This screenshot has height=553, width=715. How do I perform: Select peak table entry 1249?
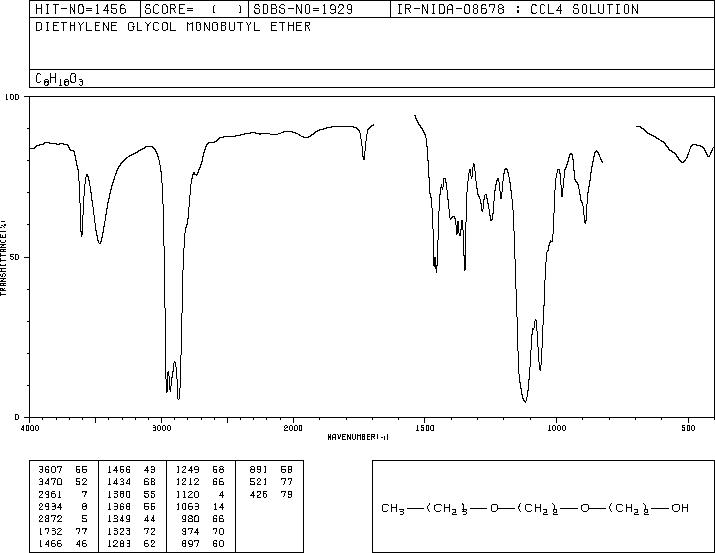pyautogui.click(x=187, y=470)
